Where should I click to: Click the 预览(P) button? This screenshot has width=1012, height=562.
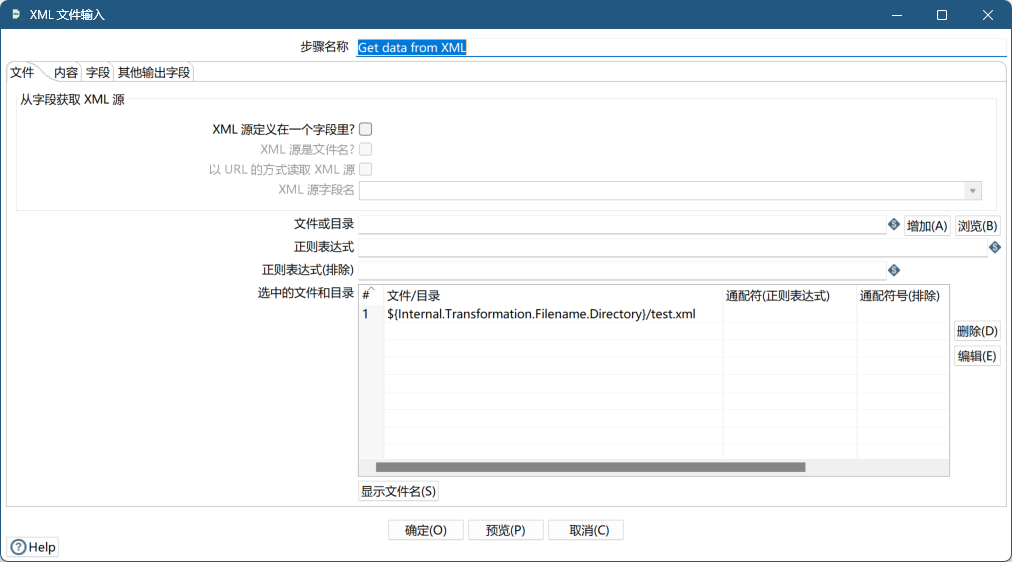click(x=505, y=530)
